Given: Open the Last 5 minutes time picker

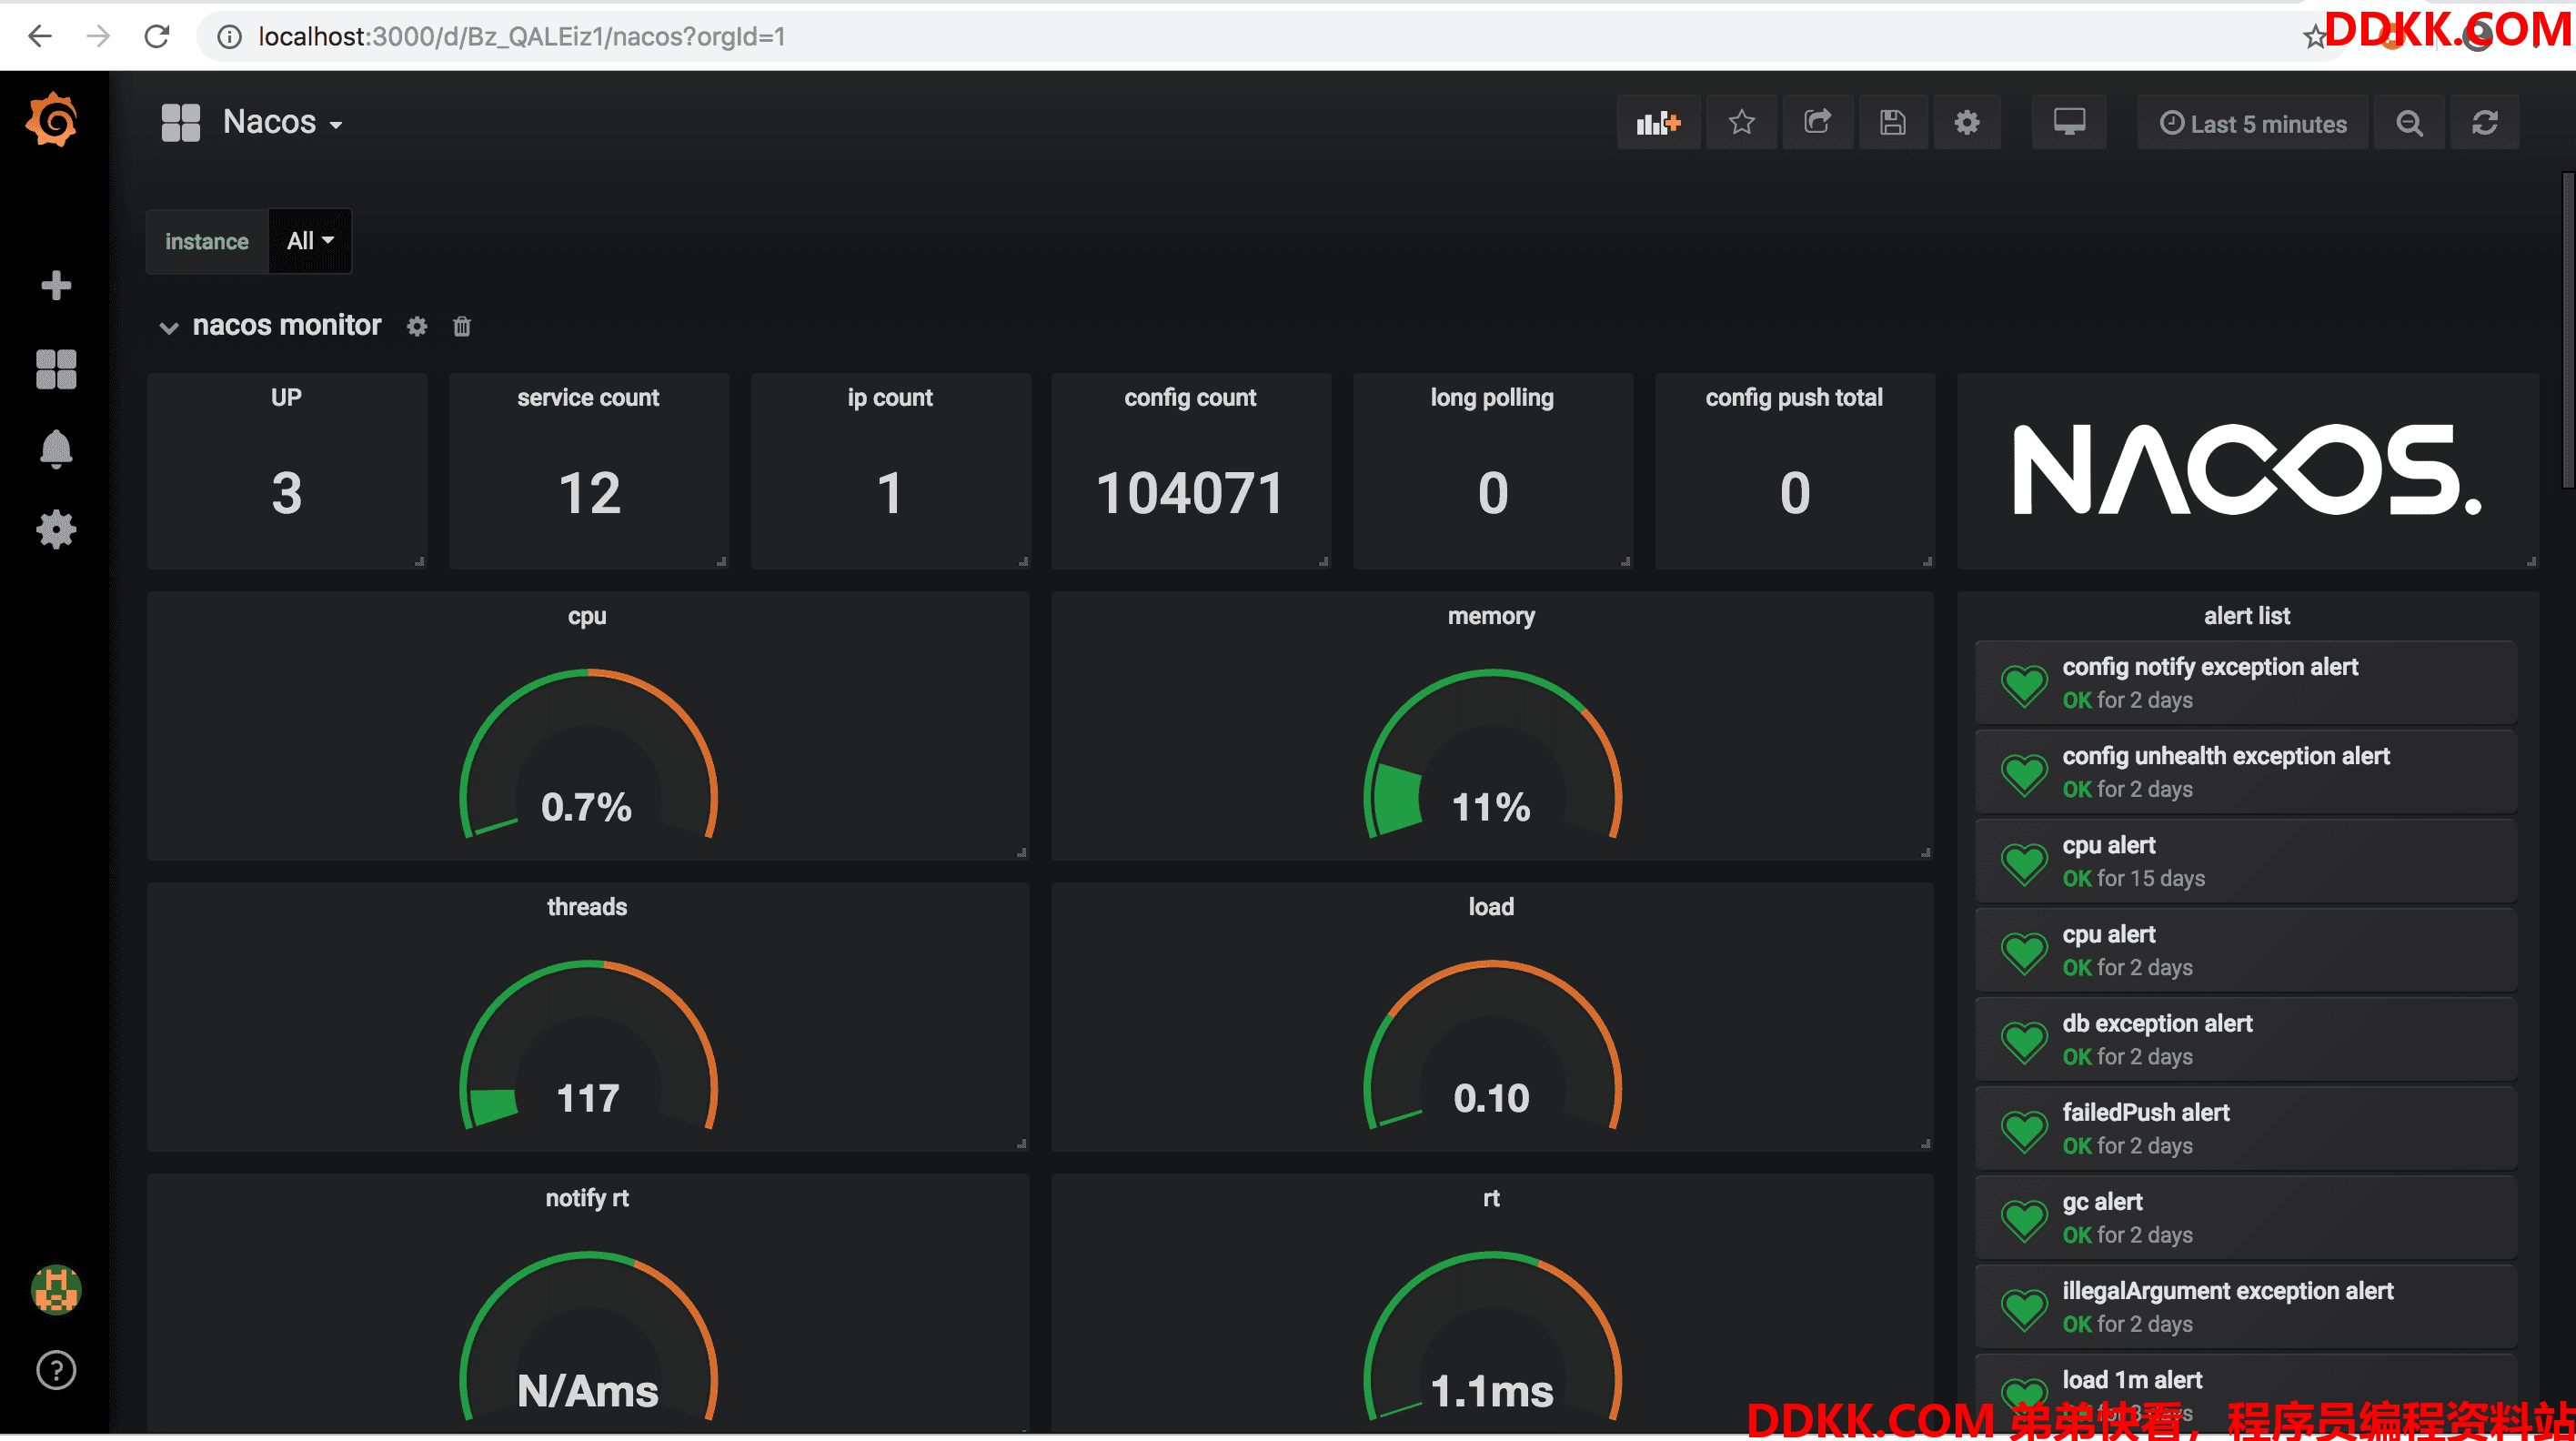Looking at the screenshot, I should tap(2253, 123).
